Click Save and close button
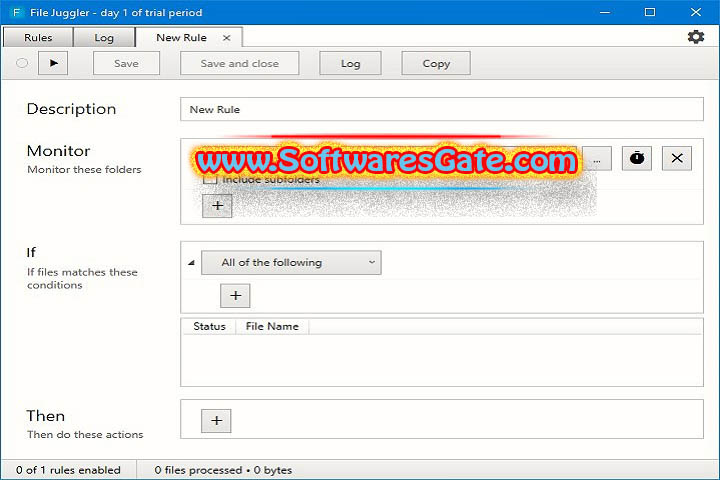The height and width of the screenshot is (480, 720). point(239,63)
